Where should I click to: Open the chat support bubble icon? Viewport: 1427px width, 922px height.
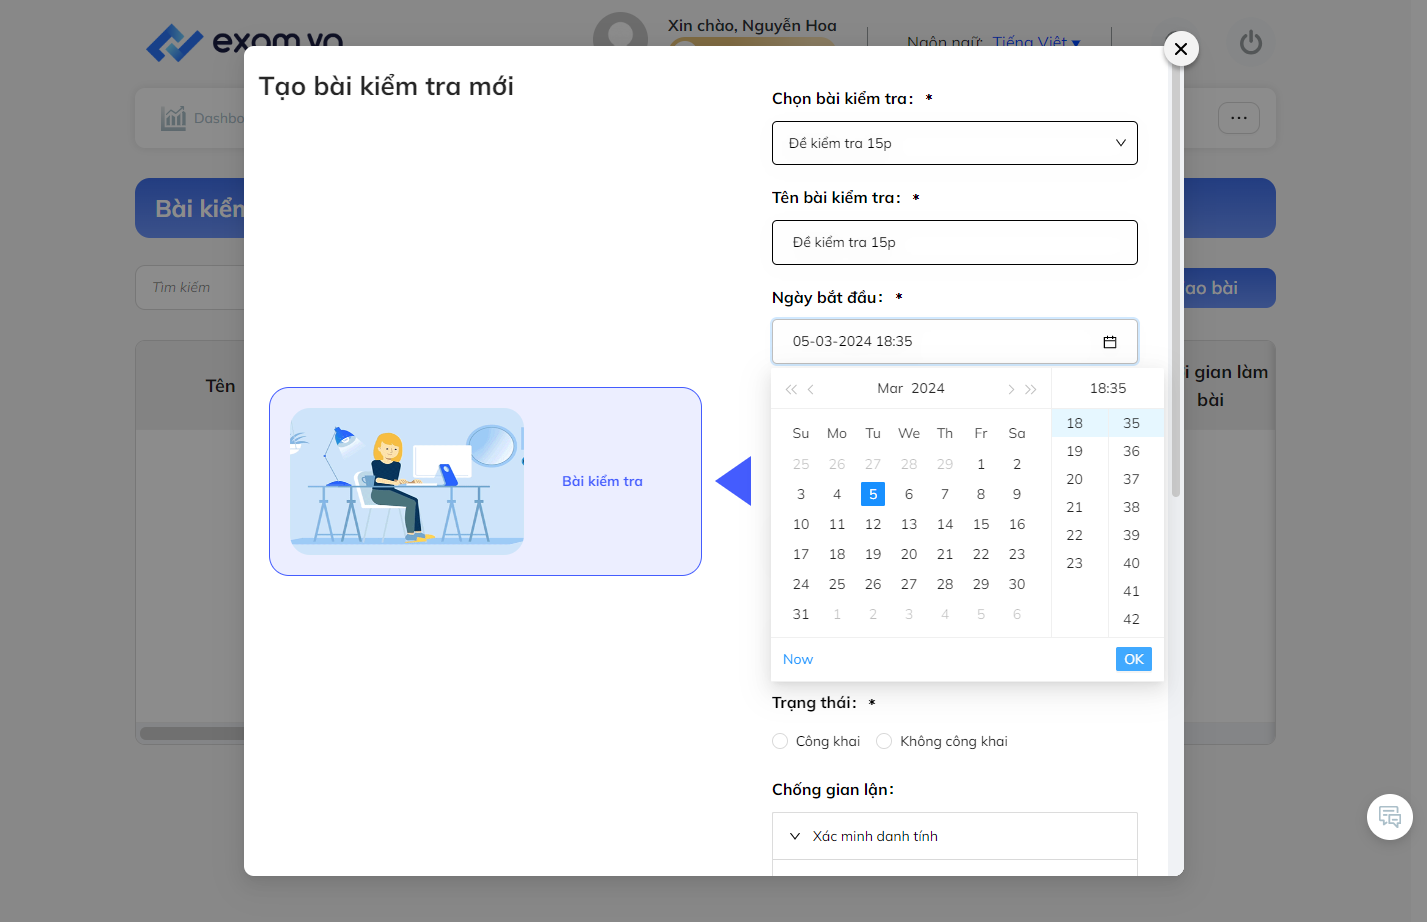[1390, 817]
